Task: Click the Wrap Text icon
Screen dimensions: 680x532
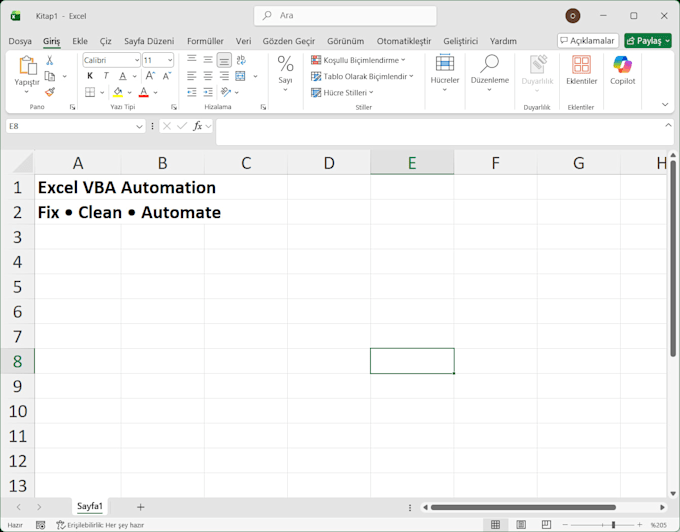Action: 241,60
